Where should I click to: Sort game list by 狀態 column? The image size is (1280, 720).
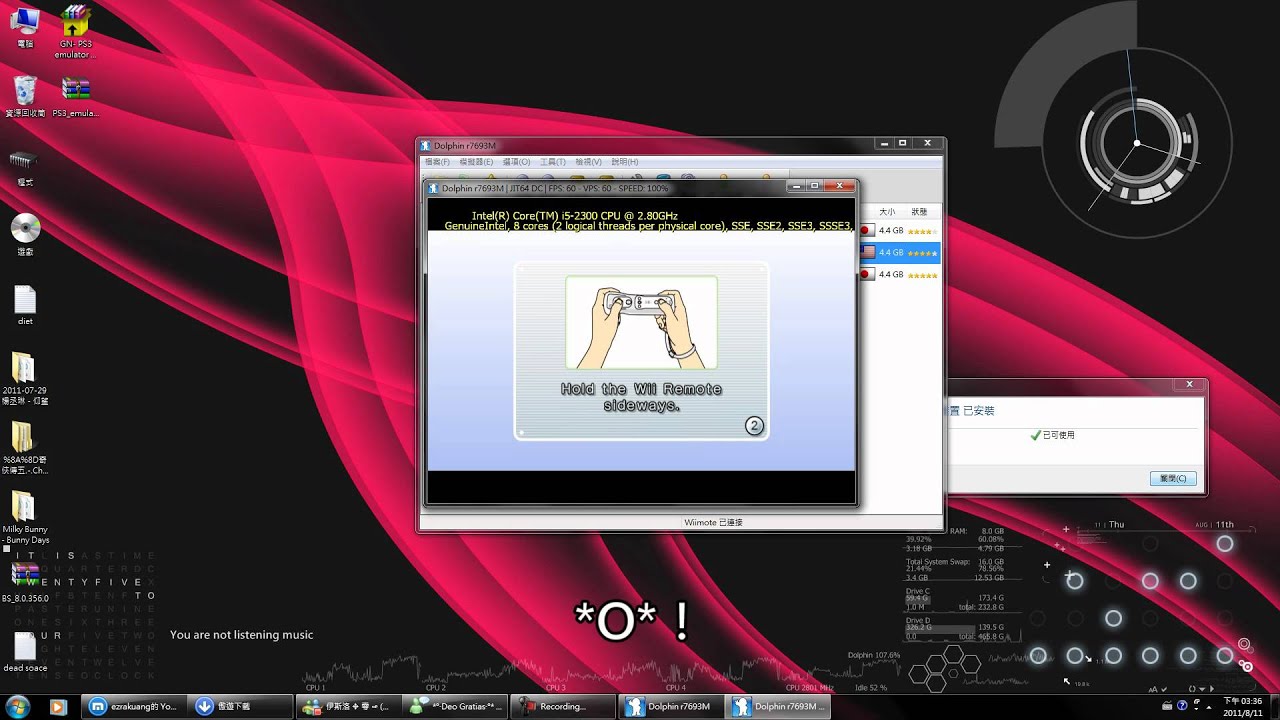click(x=919, y=212)
